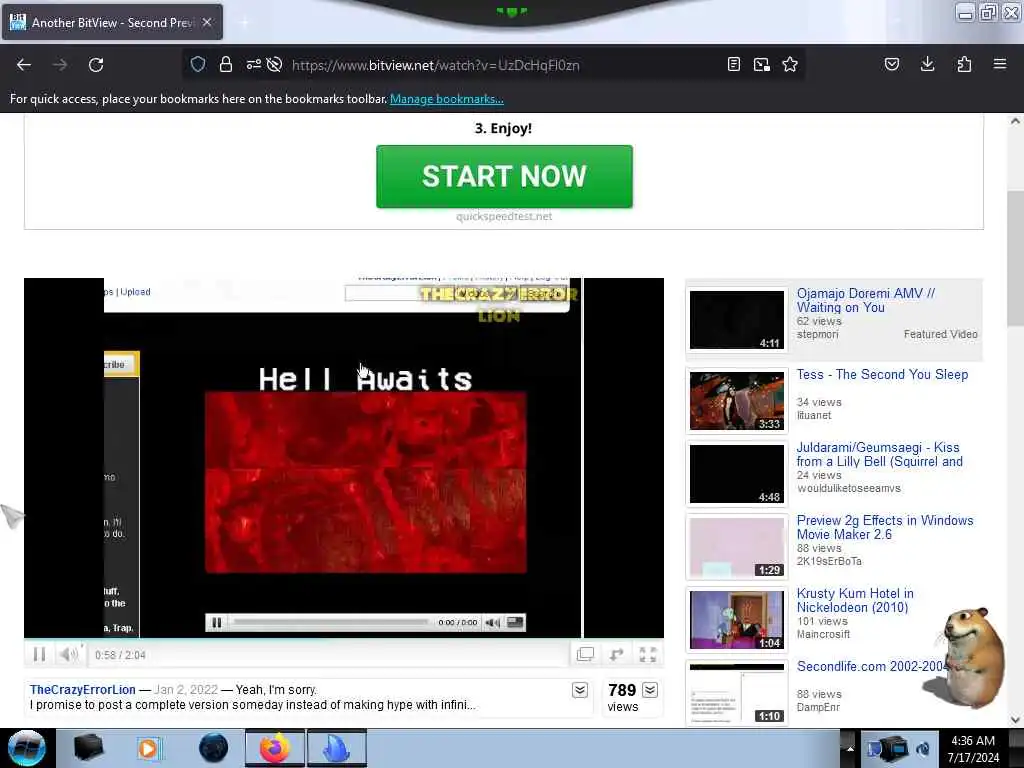The width and height of the screenshot is (1024, 768).
Task: Open the site permissions icon
Action: [x=253, y=64]
